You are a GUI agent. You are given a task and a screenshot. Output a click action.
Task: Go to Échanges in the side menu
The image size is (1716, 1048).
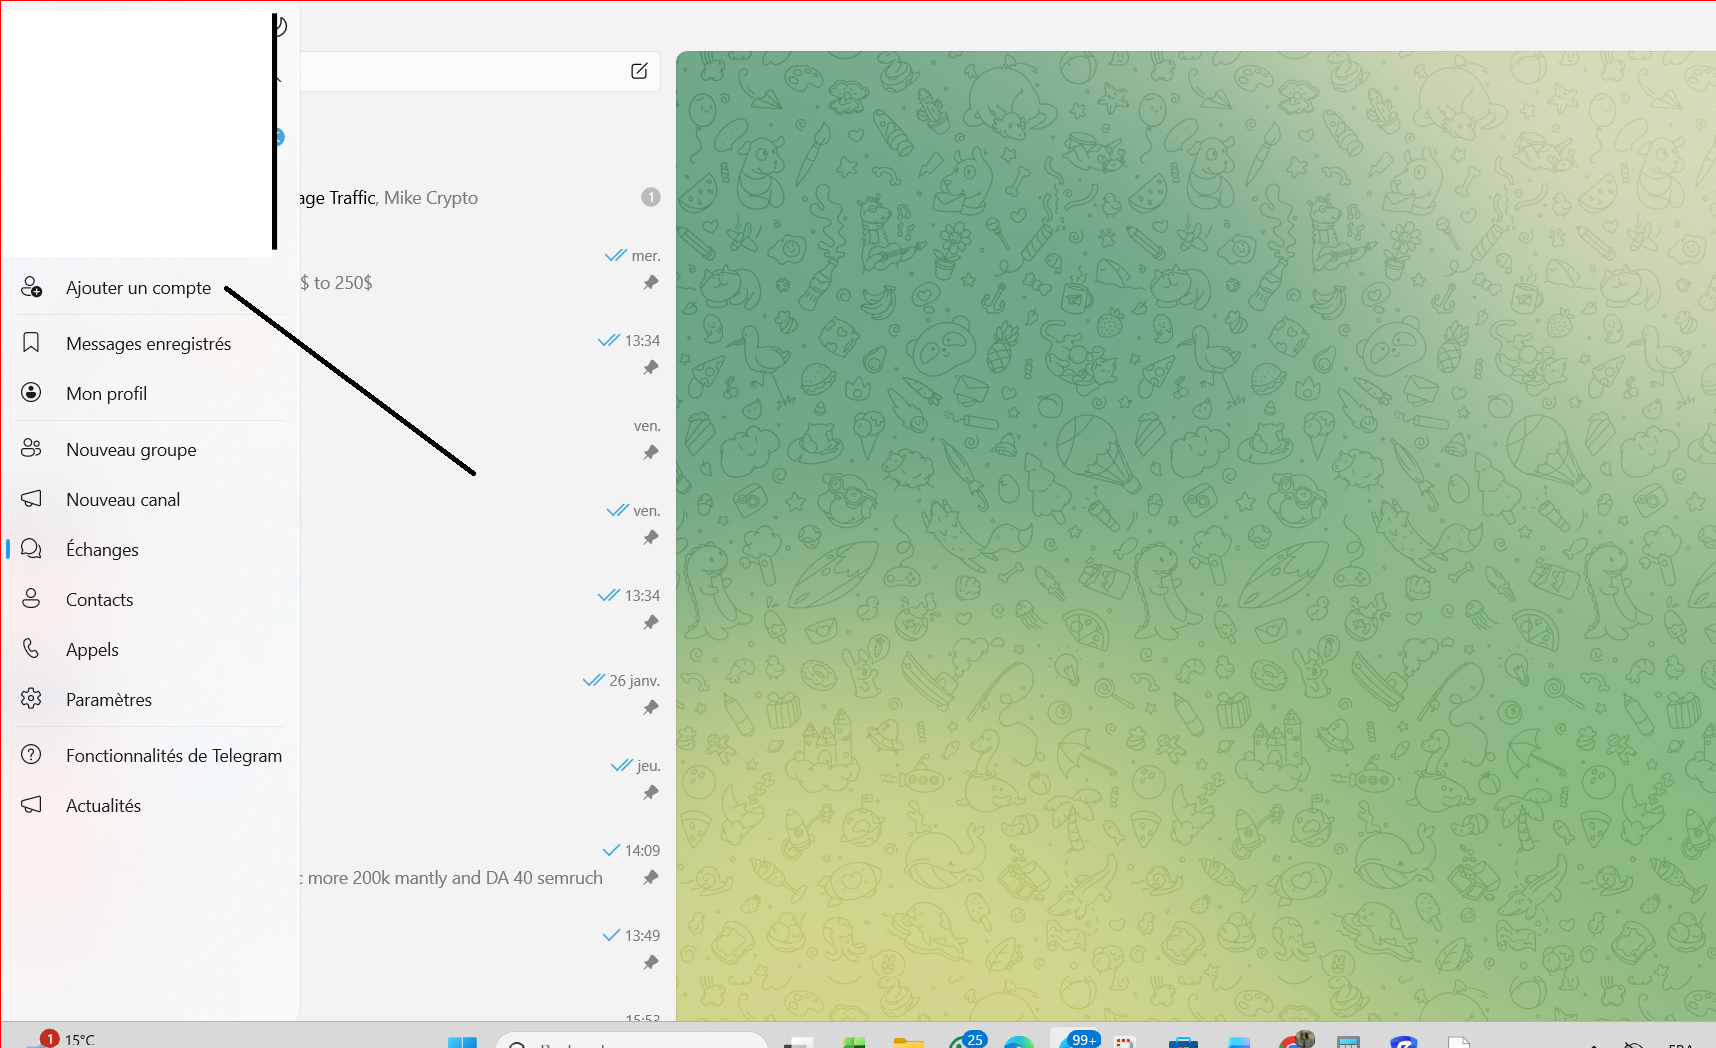[x=150, y=549]
